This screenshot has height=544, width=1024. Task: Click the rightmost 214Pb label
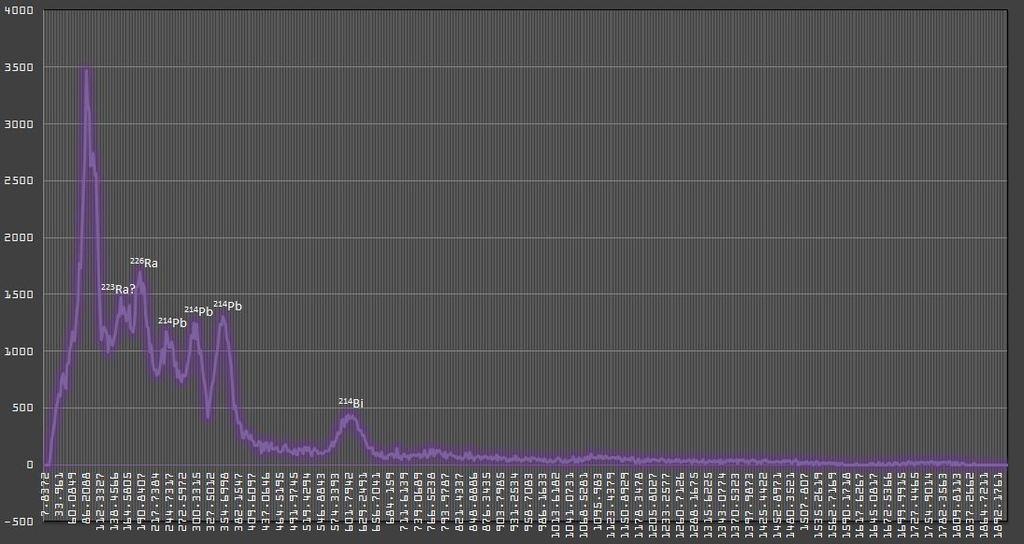coord(227,306)
